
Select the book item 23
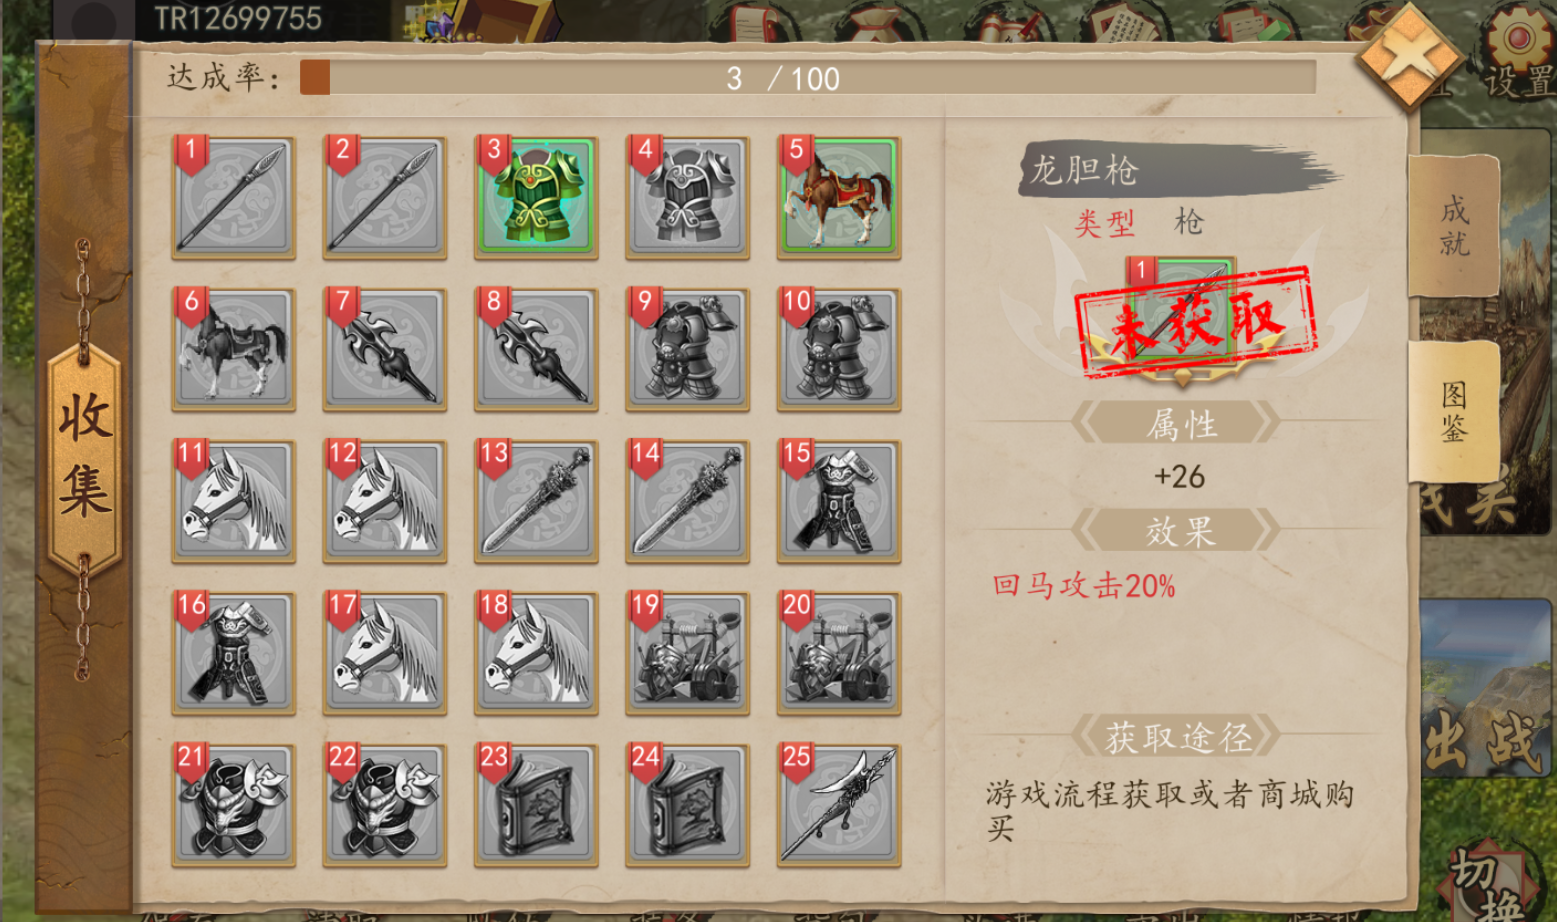pyautogui.click(x=536, y=805)
